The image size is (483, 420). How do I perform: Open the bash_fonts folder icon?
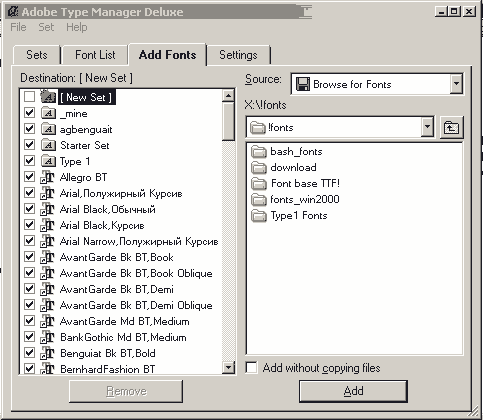tap(259, 152)
